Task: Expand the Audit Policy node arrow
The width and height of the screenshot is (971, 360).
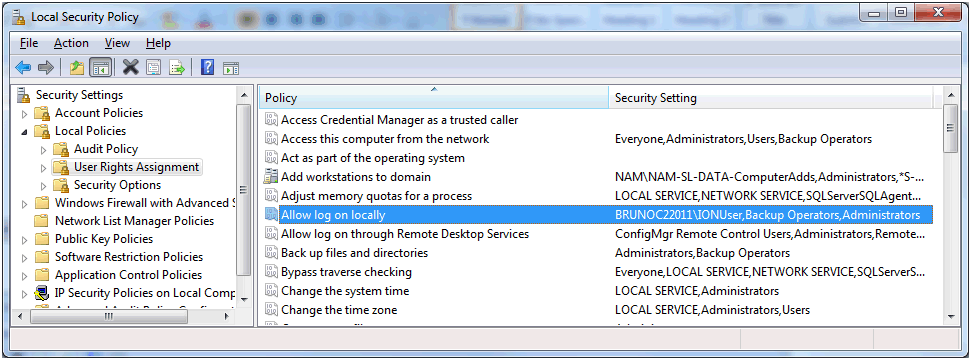Action: coord(43,149)
